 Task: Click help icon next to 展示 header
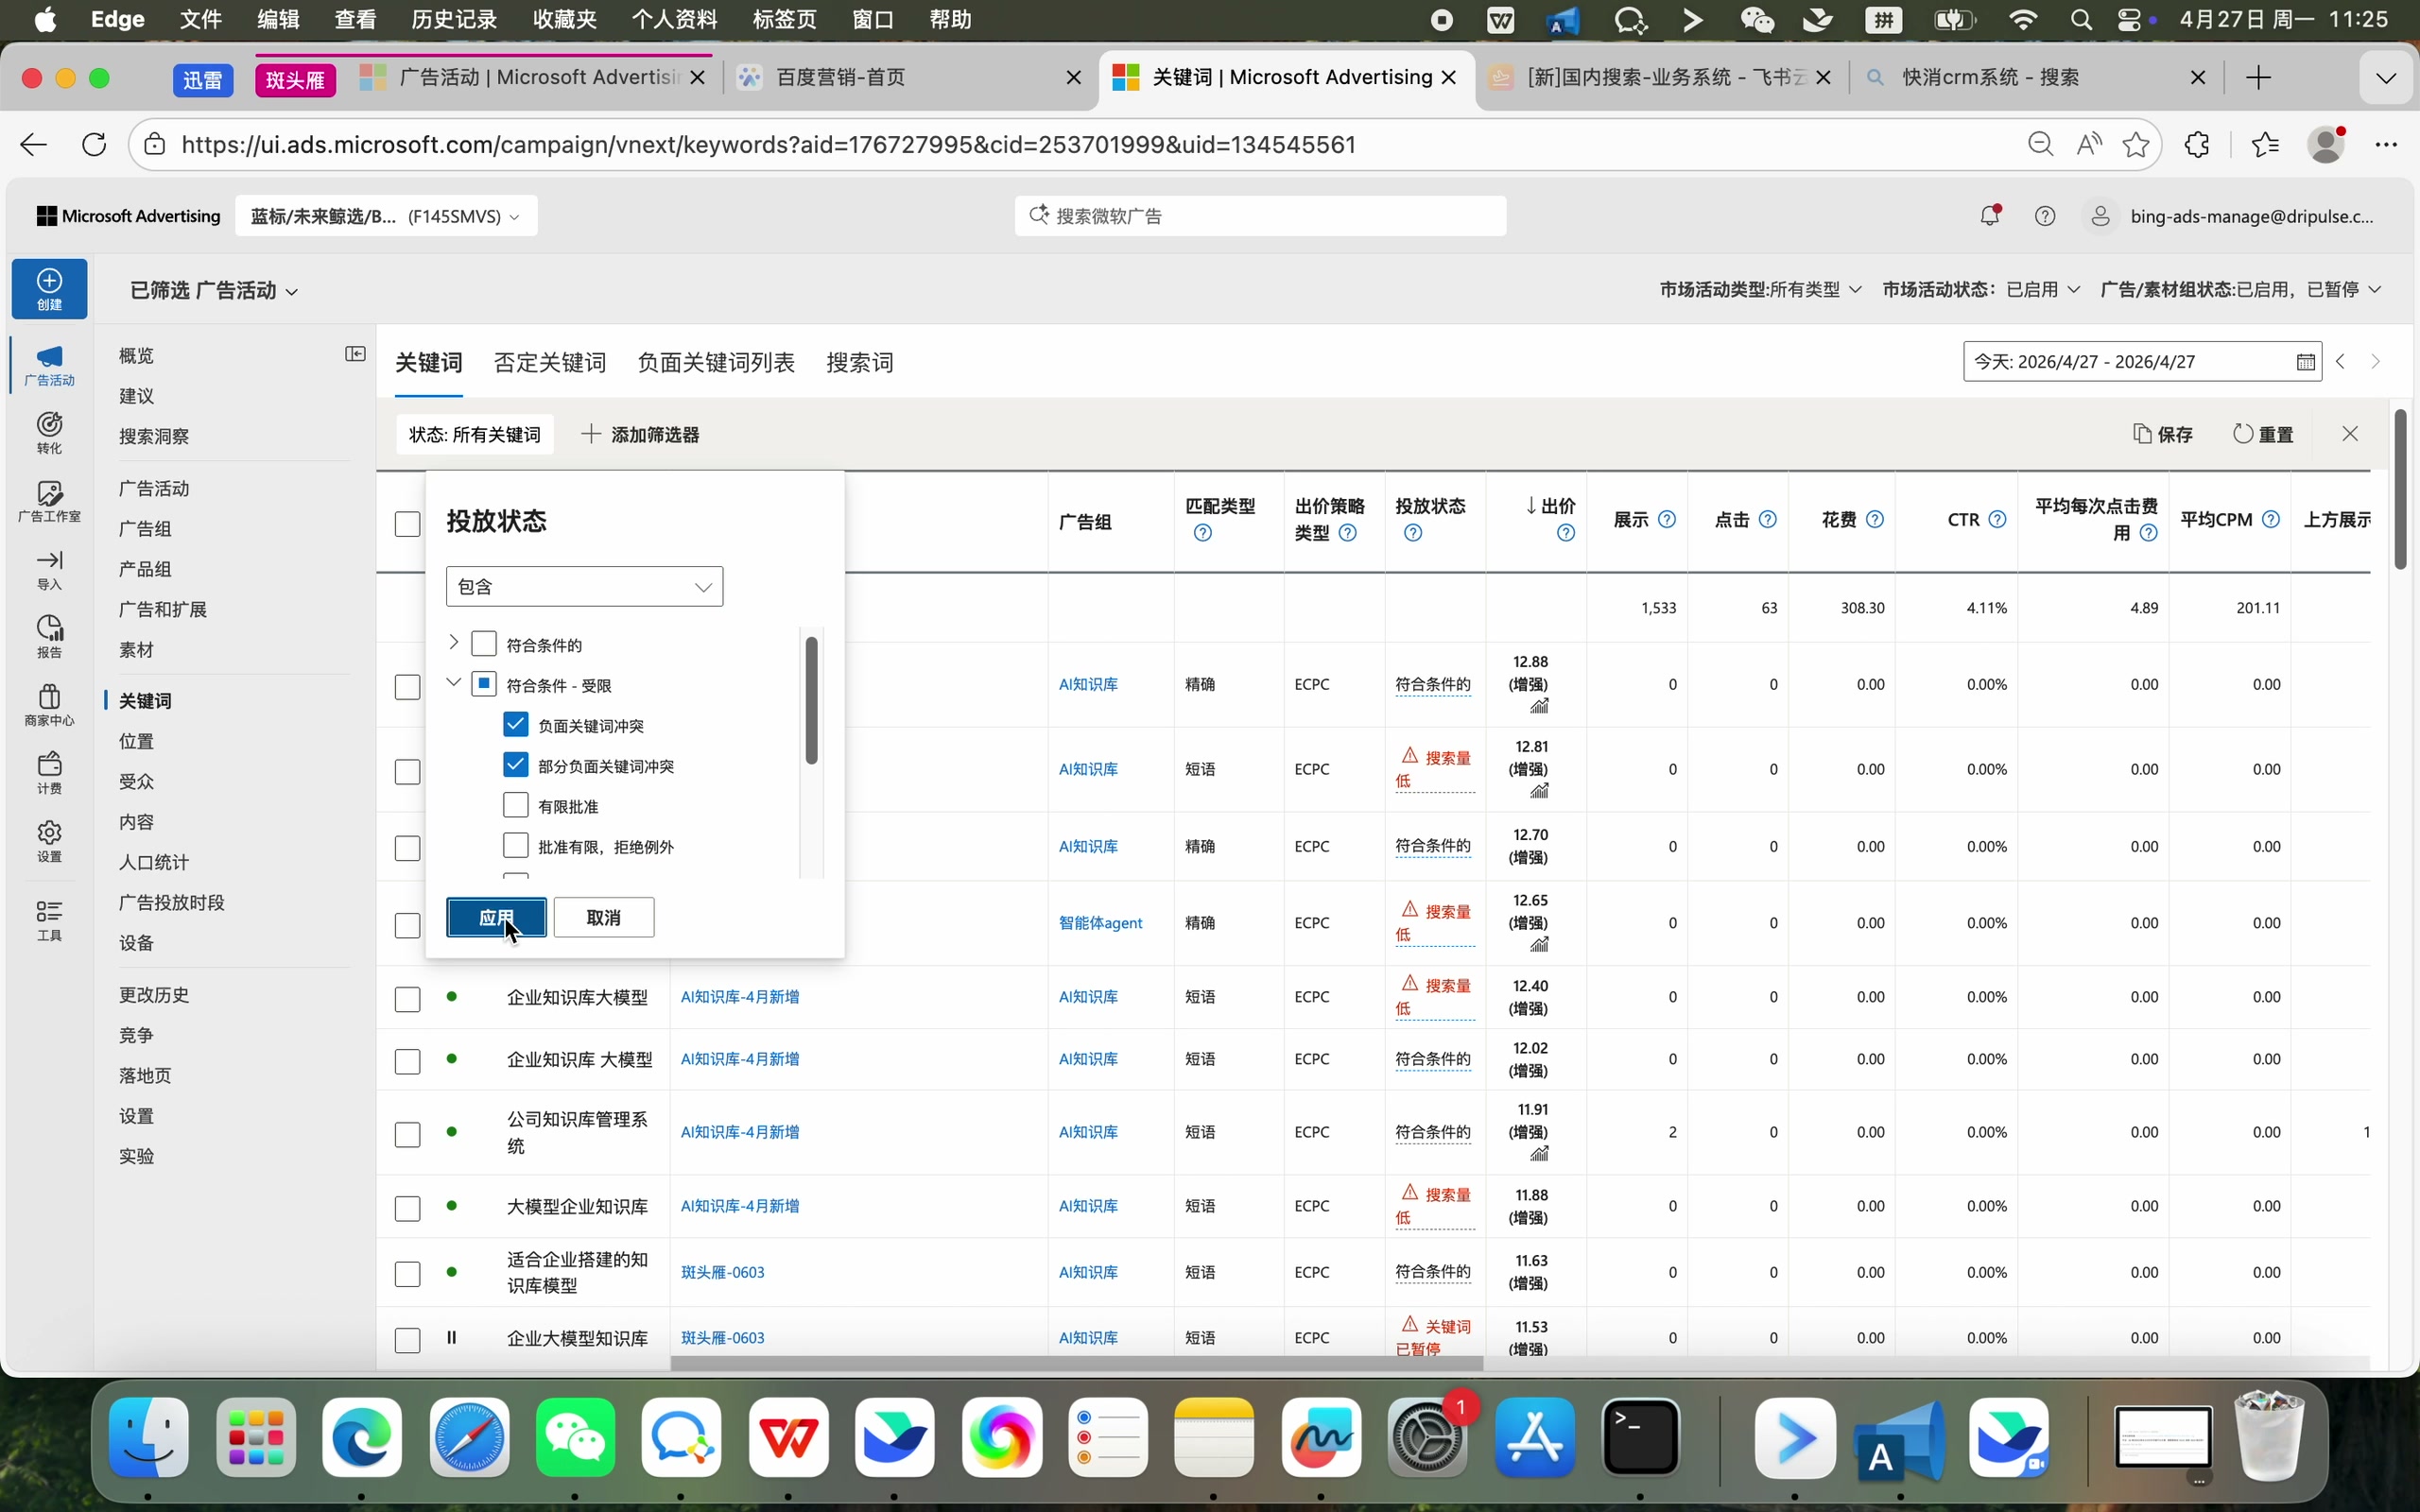pyautogui.click(x=1667, y=519)
